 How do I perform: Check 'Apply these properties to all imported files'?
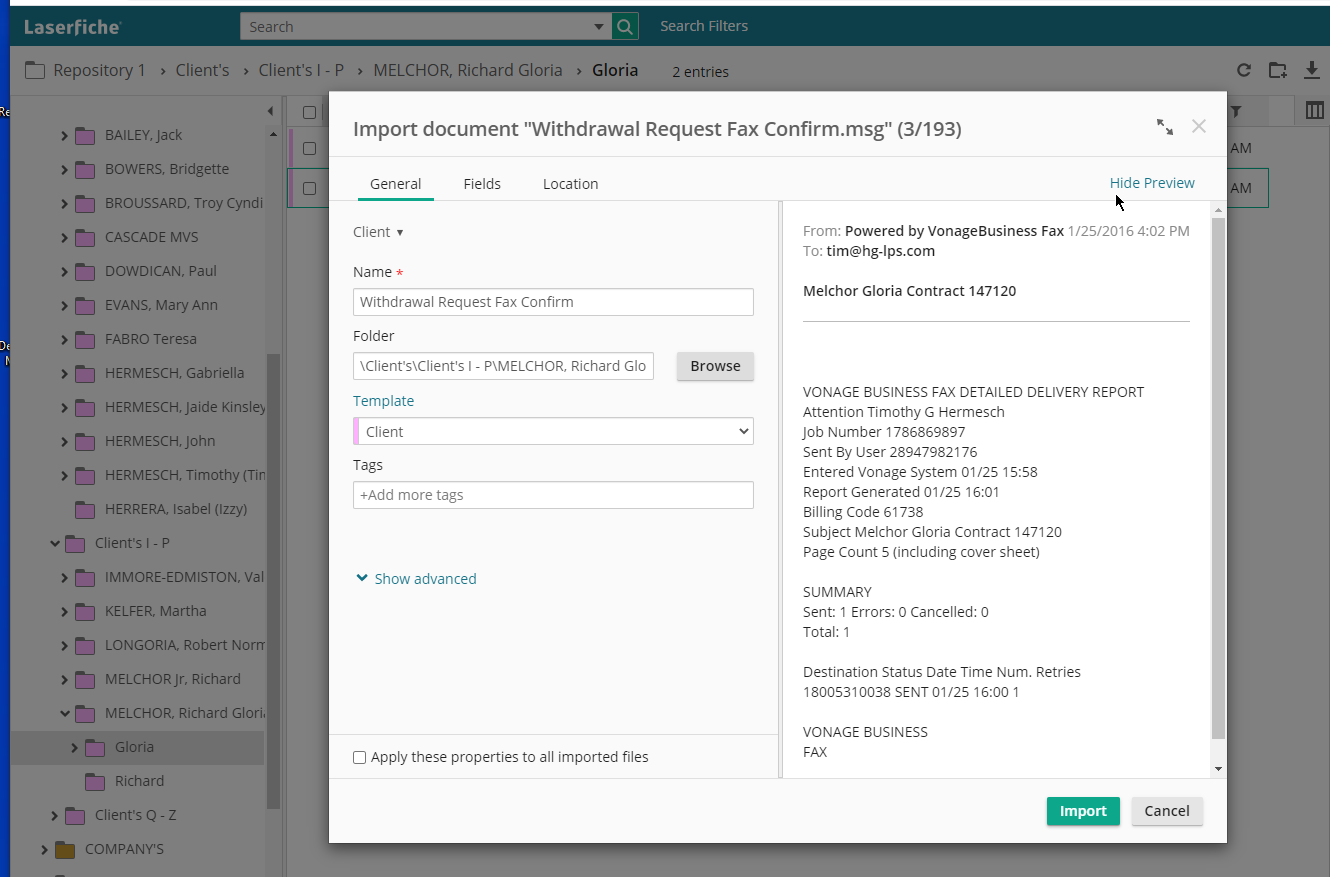click(360, 758)
